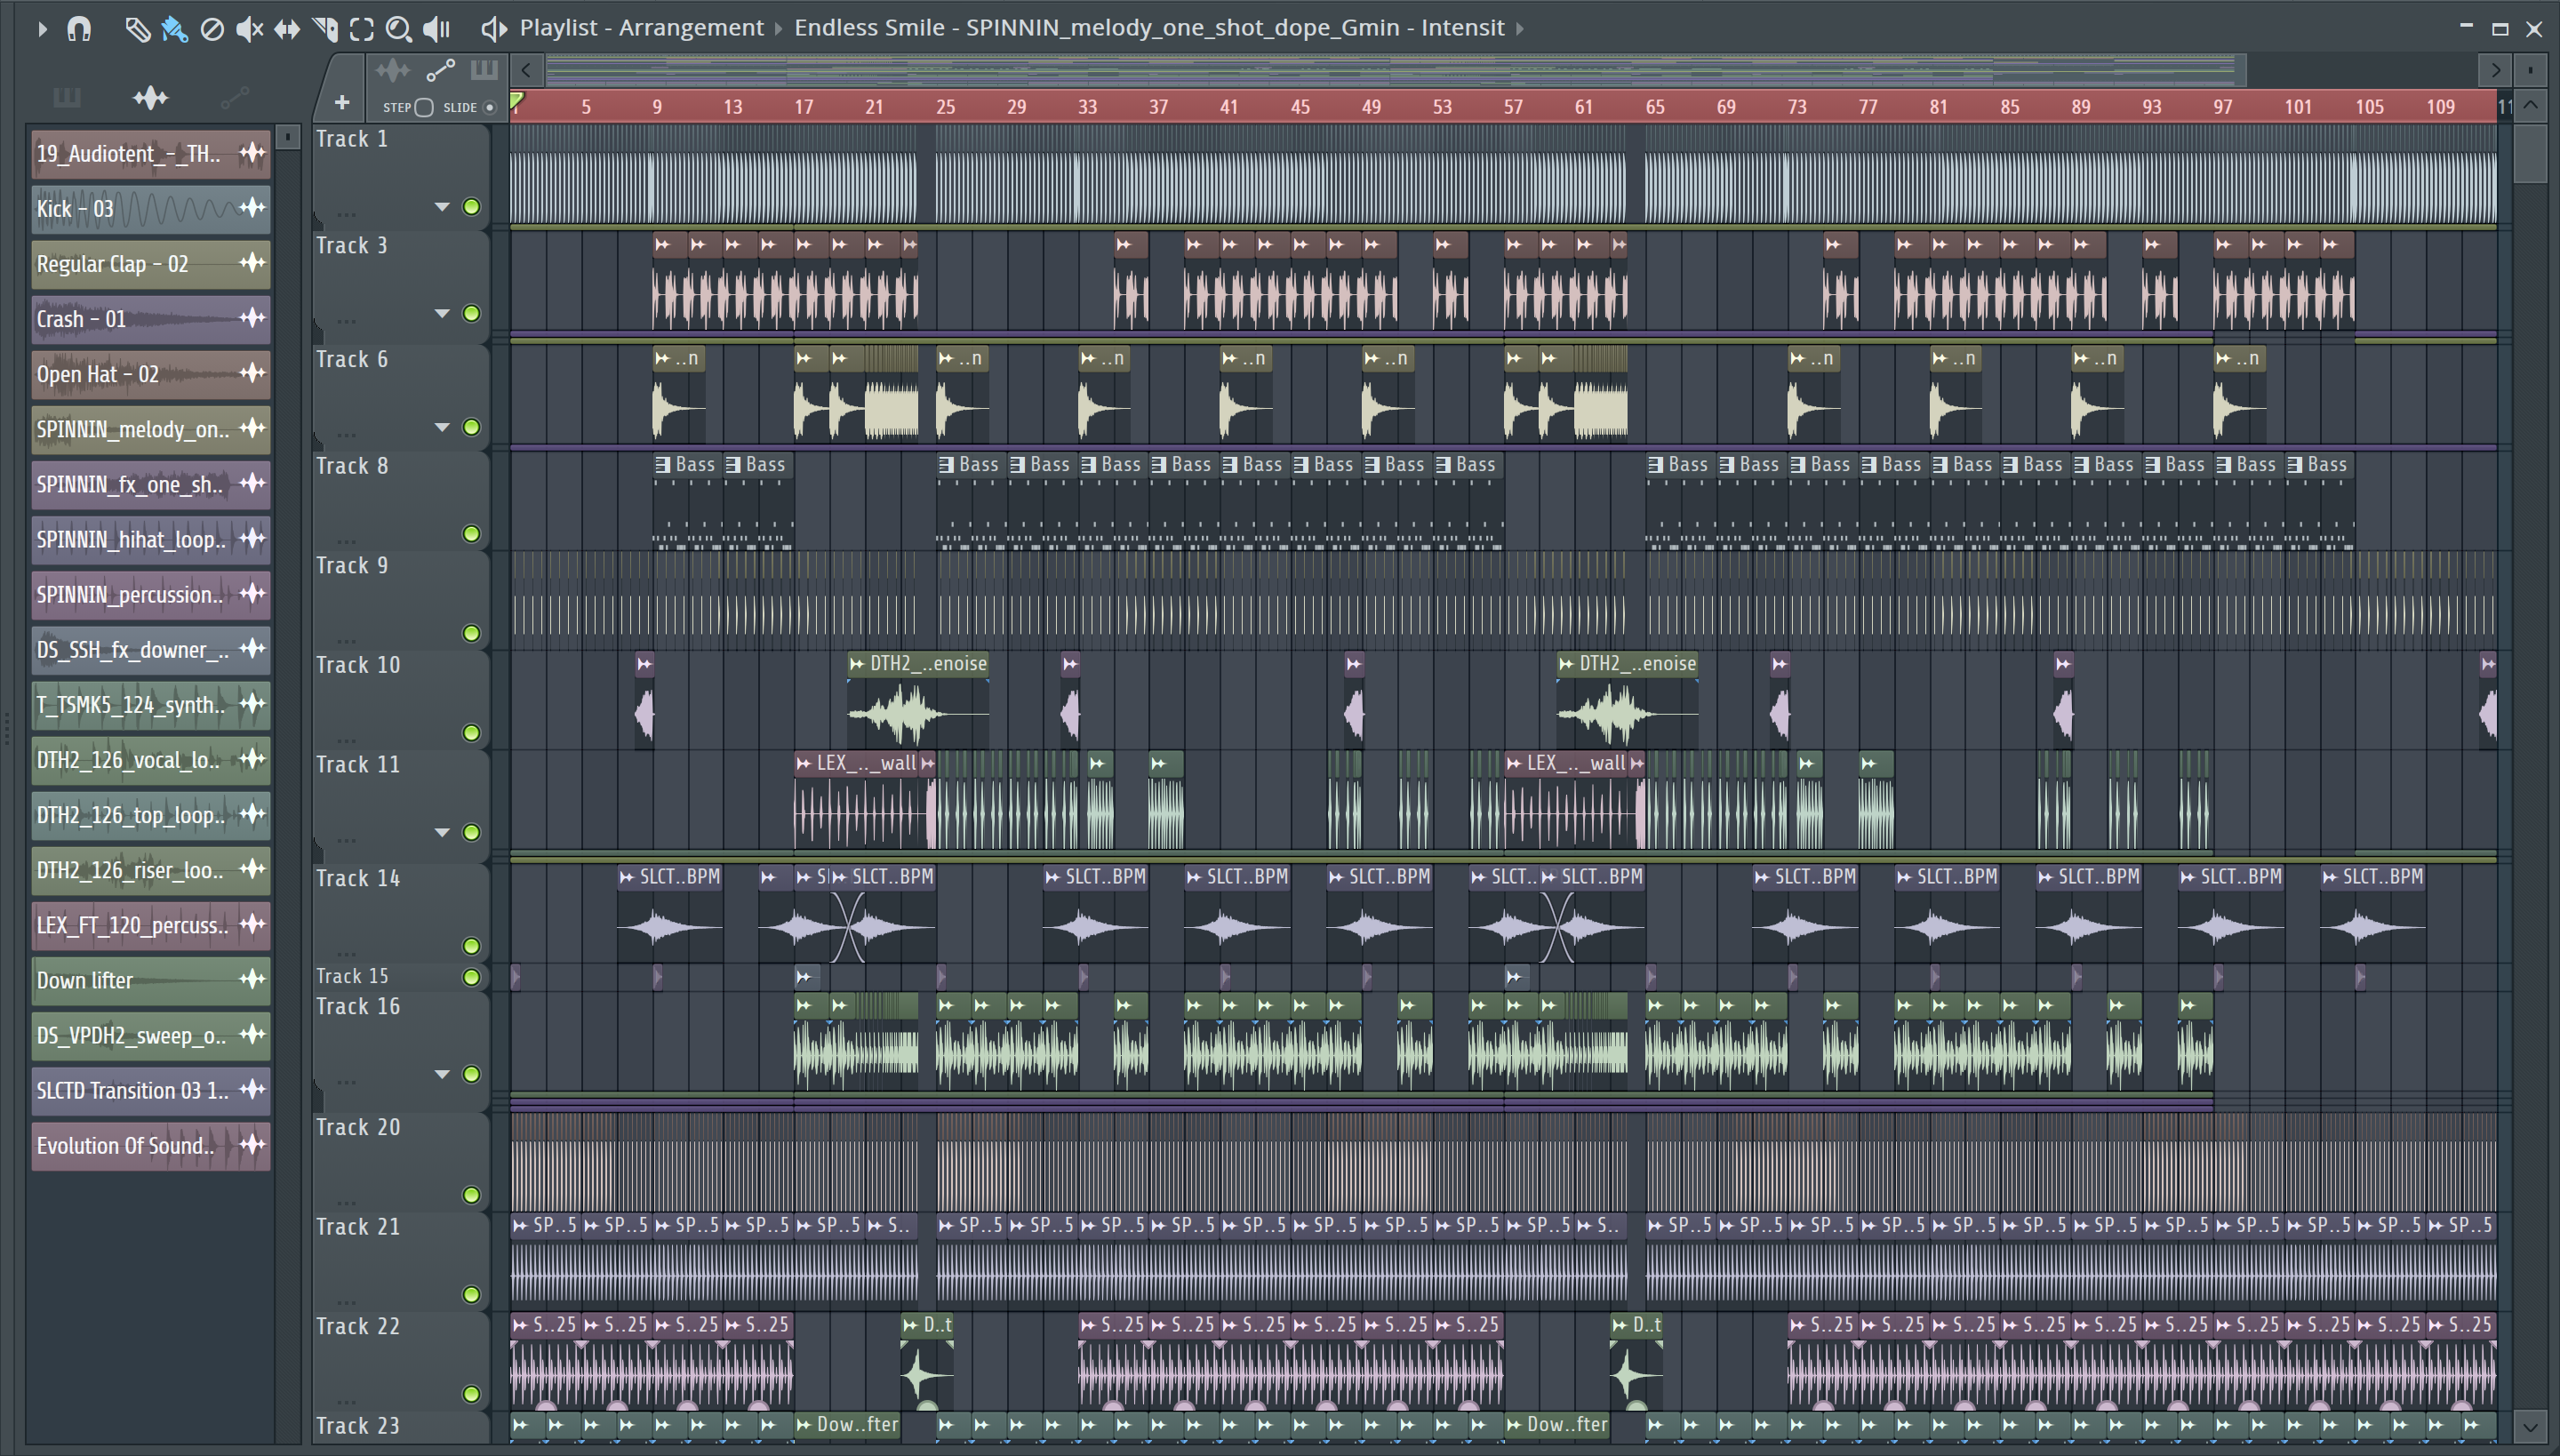This screenshot has height=1456, width=2560.
Task: Mute Track 15 with its green LED
Action: click(x=472, y=977)
